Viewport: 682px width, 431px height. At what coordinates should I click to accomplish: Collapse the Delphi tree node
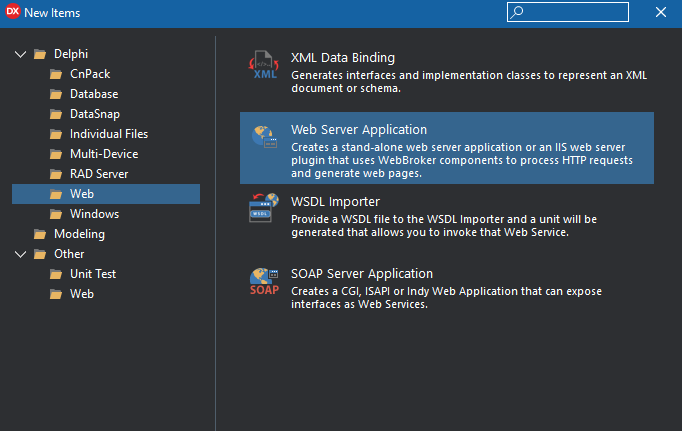click(20, 54)
